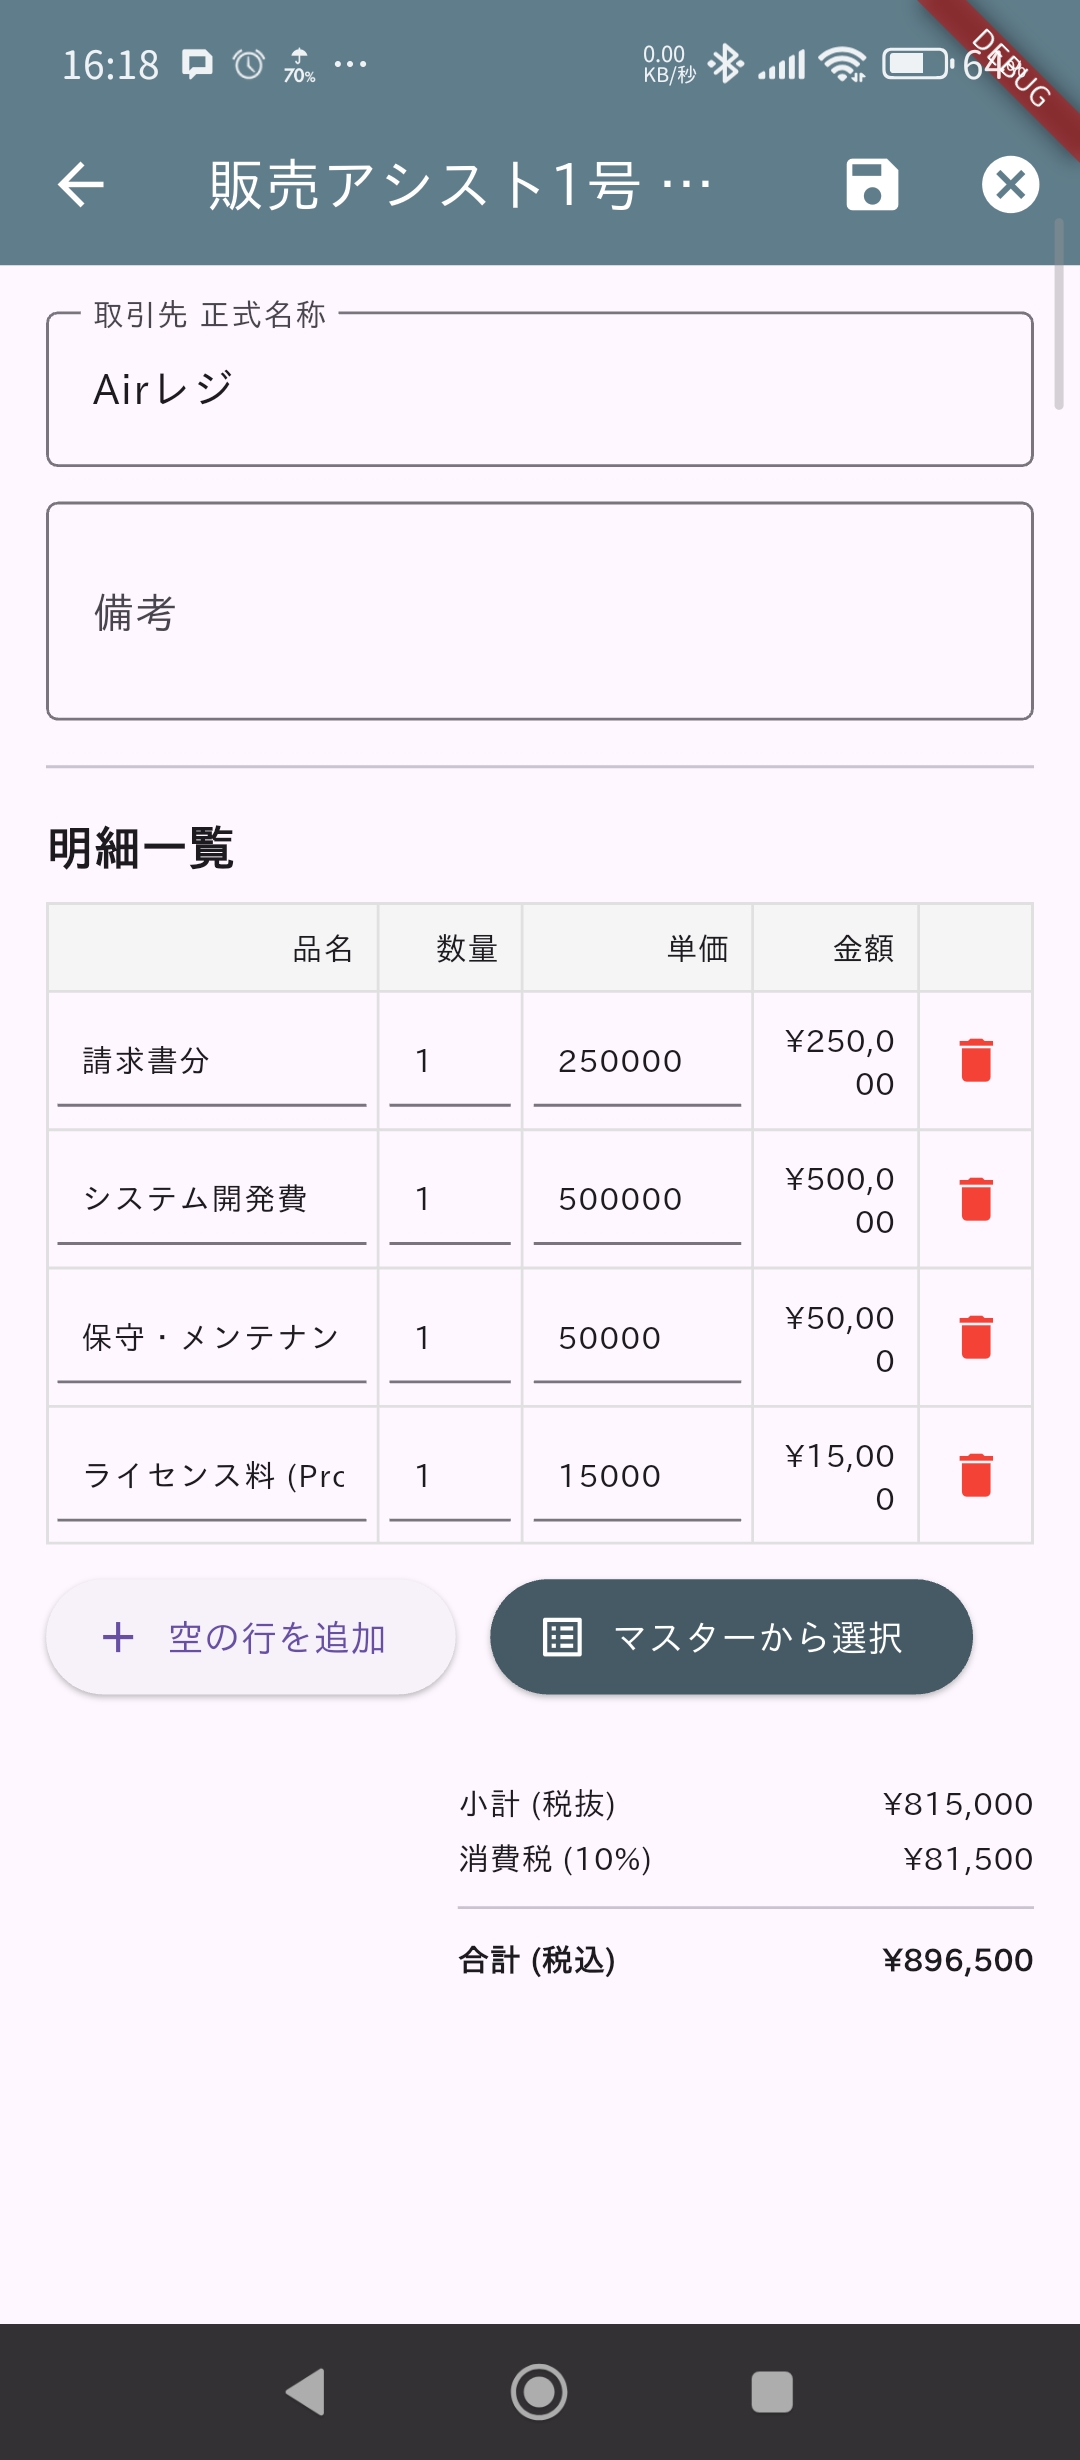Focus the 備考 notes field
The width and height of the screenshot is (1080, 2460).
click(540, 612)
